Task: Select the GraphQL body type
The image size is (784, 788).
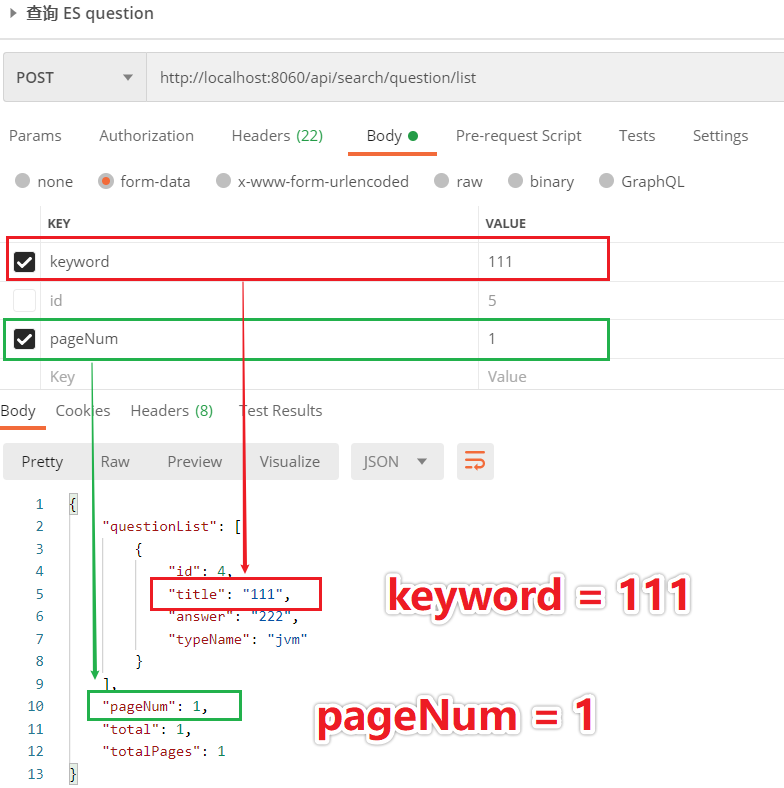Action: pyautogui.click(x=606, y=181)
